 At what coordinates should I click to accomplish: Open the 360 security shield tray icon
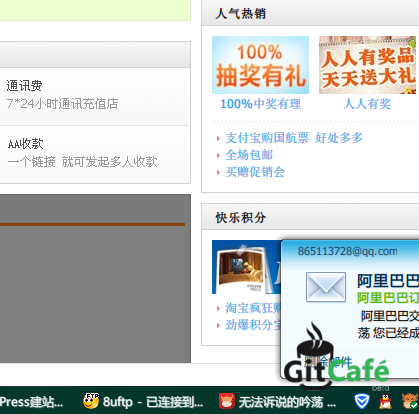[362, 401]
